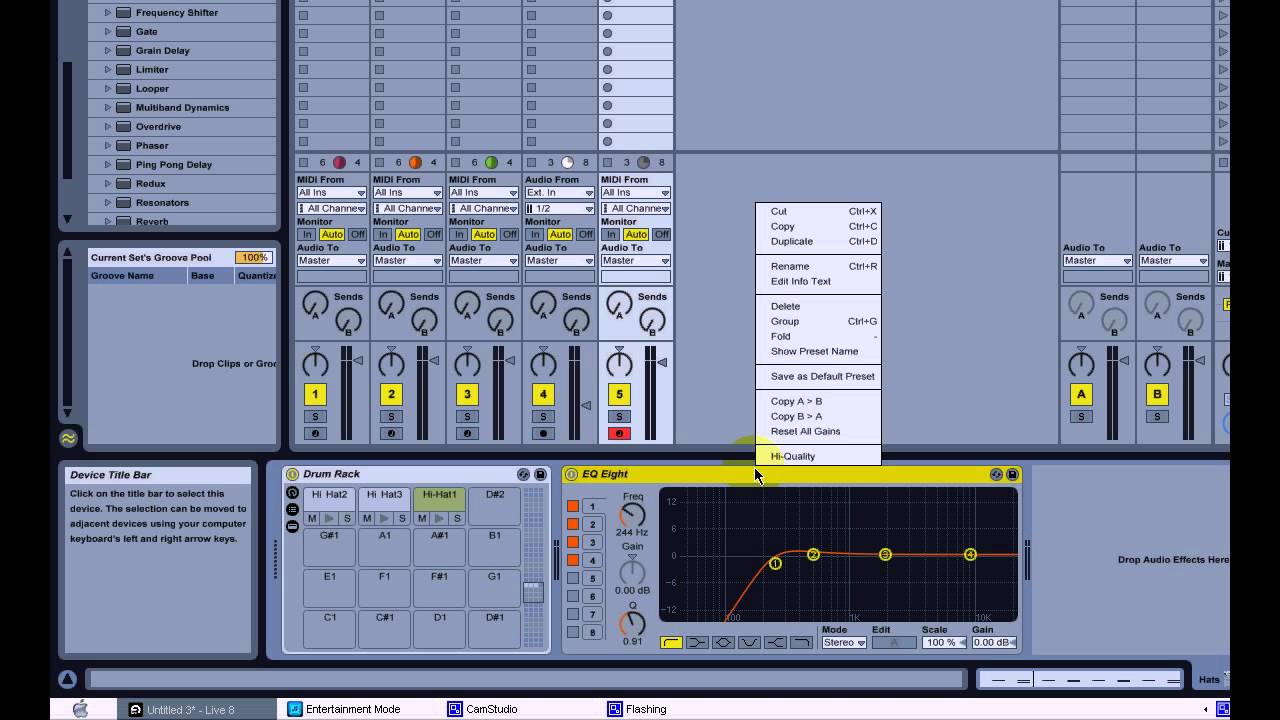Click the Apple icon in taskbar

pyautogui.click(x=81, y=709)
